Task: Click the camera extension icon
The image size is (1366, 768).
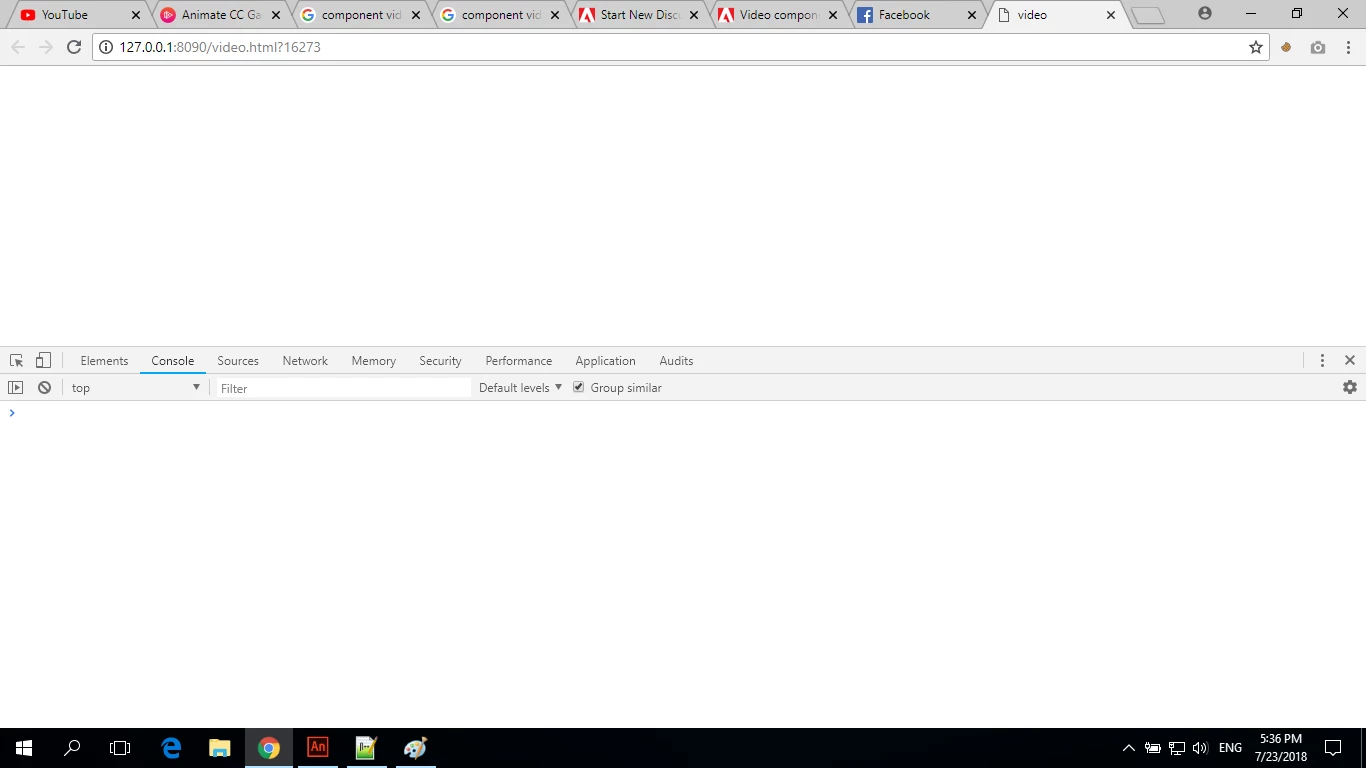Action: coord(1318,47)
